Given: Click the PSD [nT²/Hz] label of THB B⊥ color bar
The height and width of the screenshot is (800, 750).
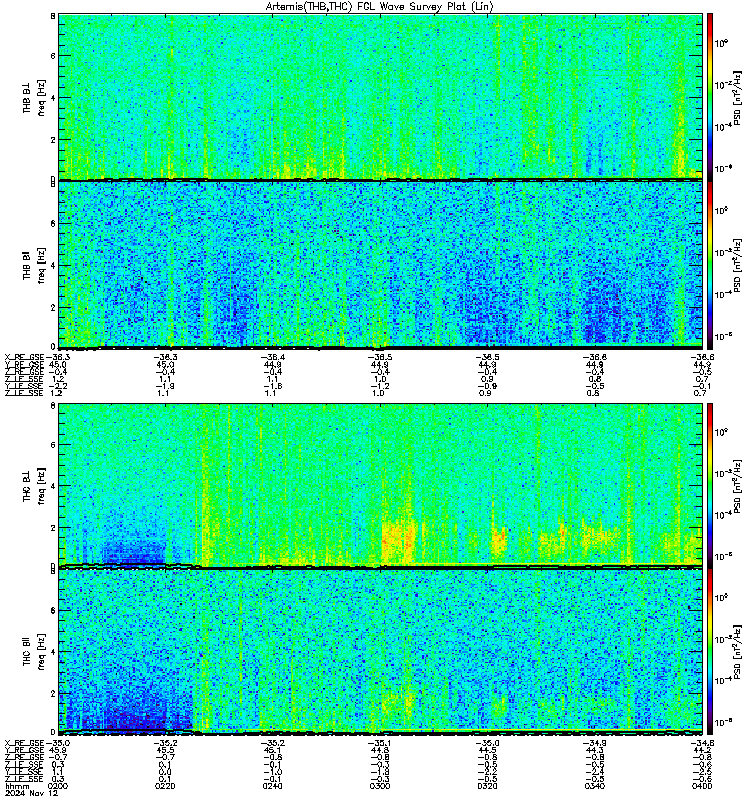Looking at the screenshot, I should pyautogui.click(x=738, y=97).
